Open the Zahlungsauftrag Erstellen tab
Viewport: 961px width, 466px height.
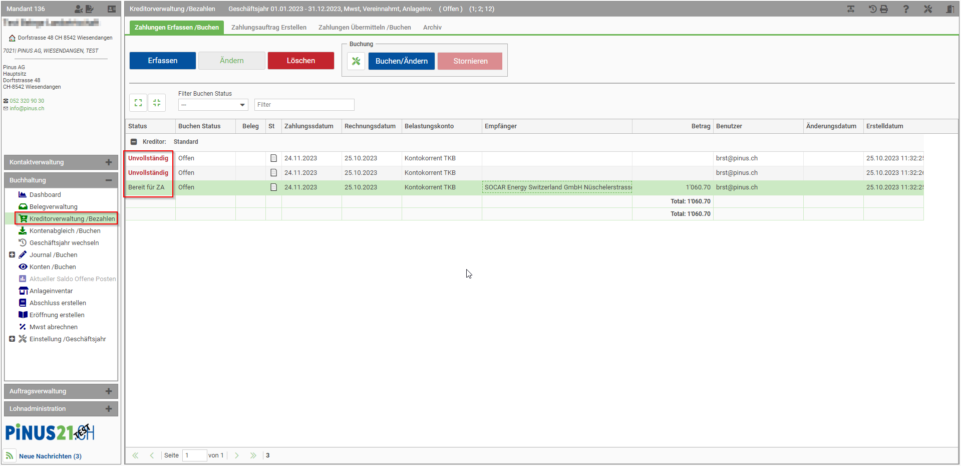[268, 28]
